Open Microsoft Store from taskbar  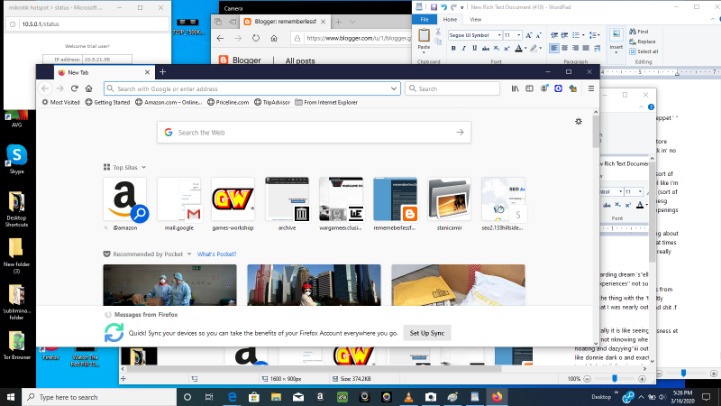(254, 397)
